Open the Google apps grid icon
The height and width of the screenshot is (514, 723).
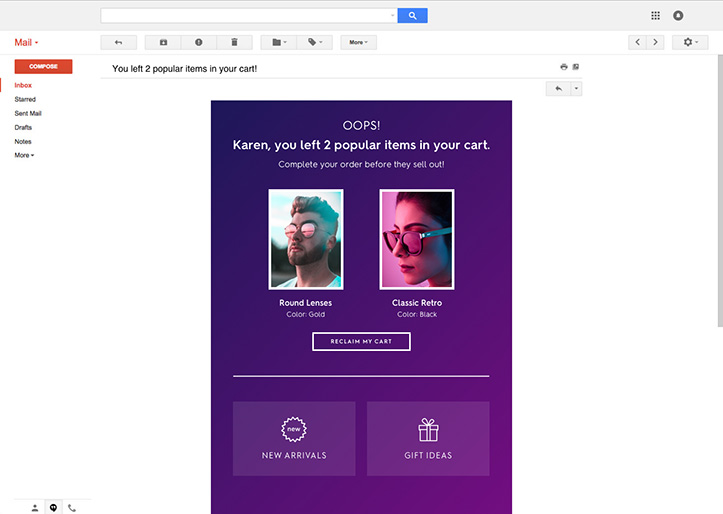[x=655, y=16]
